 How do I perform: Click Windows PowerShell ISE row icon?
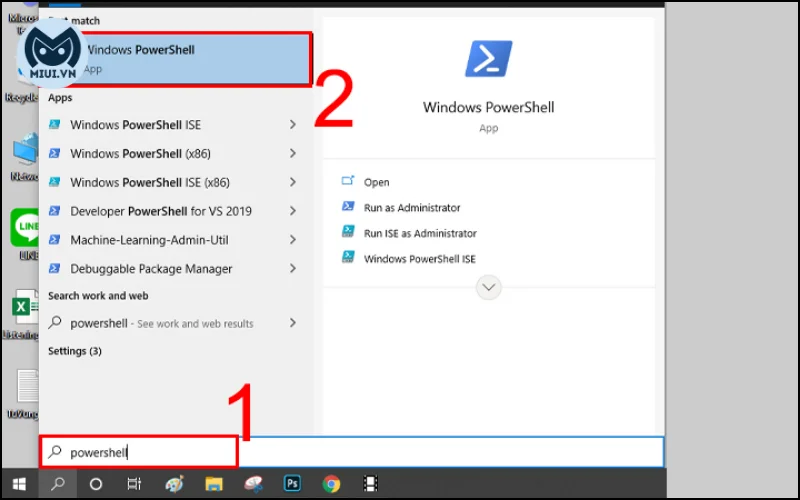click(x=55, y=124)
